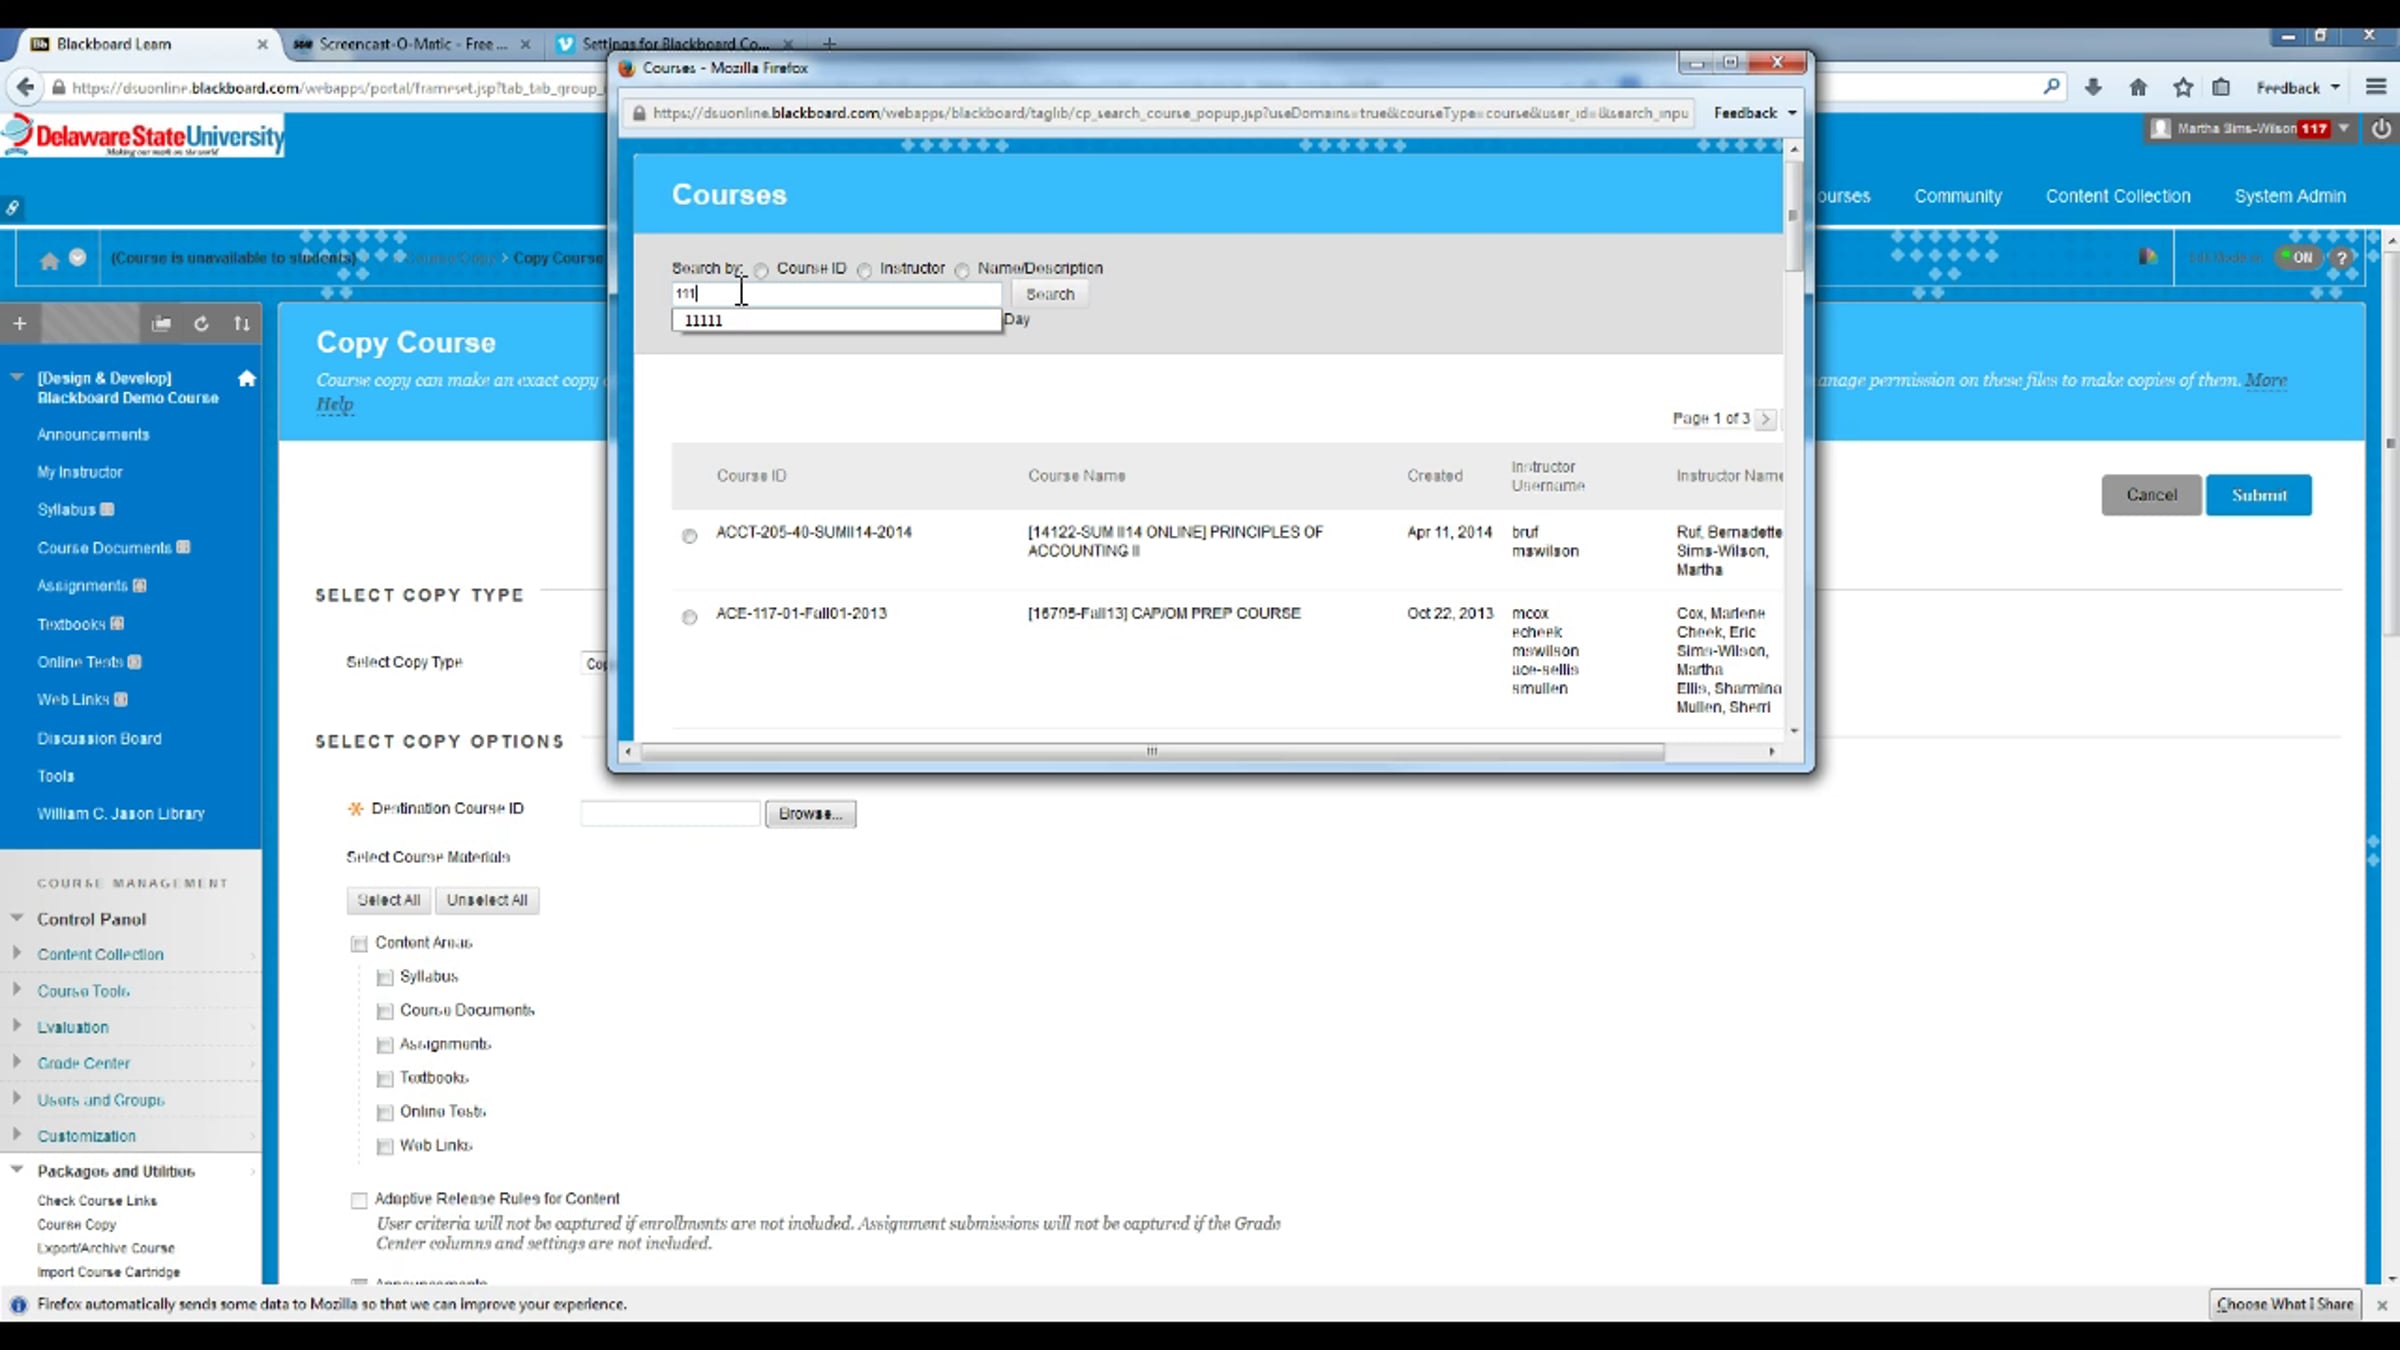Go to next page of course results
The width and height of the screenshot is (2400, 1350).
(1766, 419)
